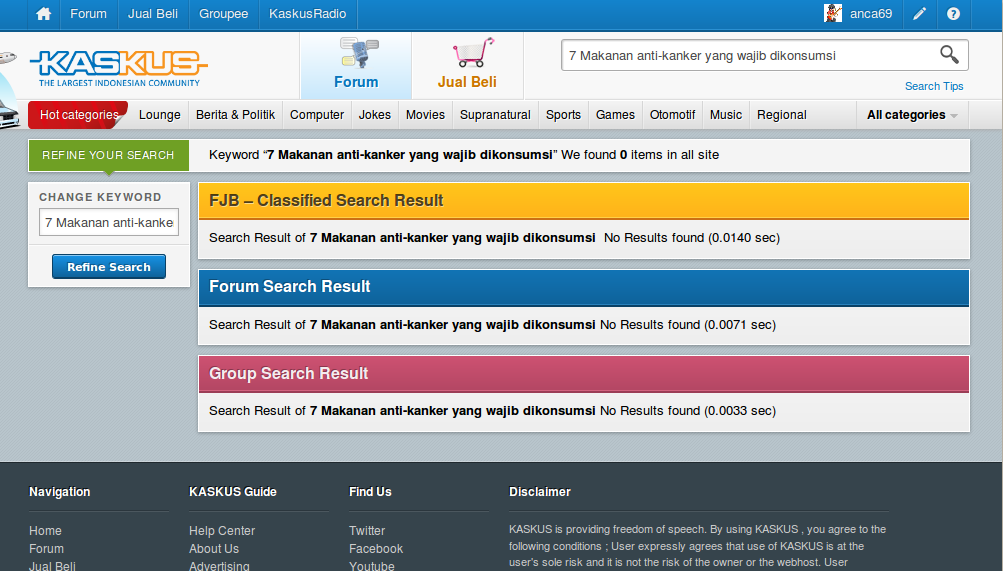This screenshot has height=571, width=1003.
Task: Open the Computer category
Action: click(x=317, y=115)
